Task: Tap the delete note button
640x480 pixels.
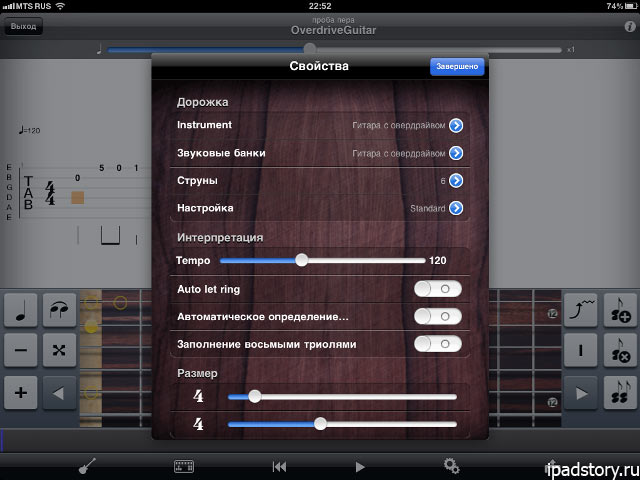Action: pos(620,350)
